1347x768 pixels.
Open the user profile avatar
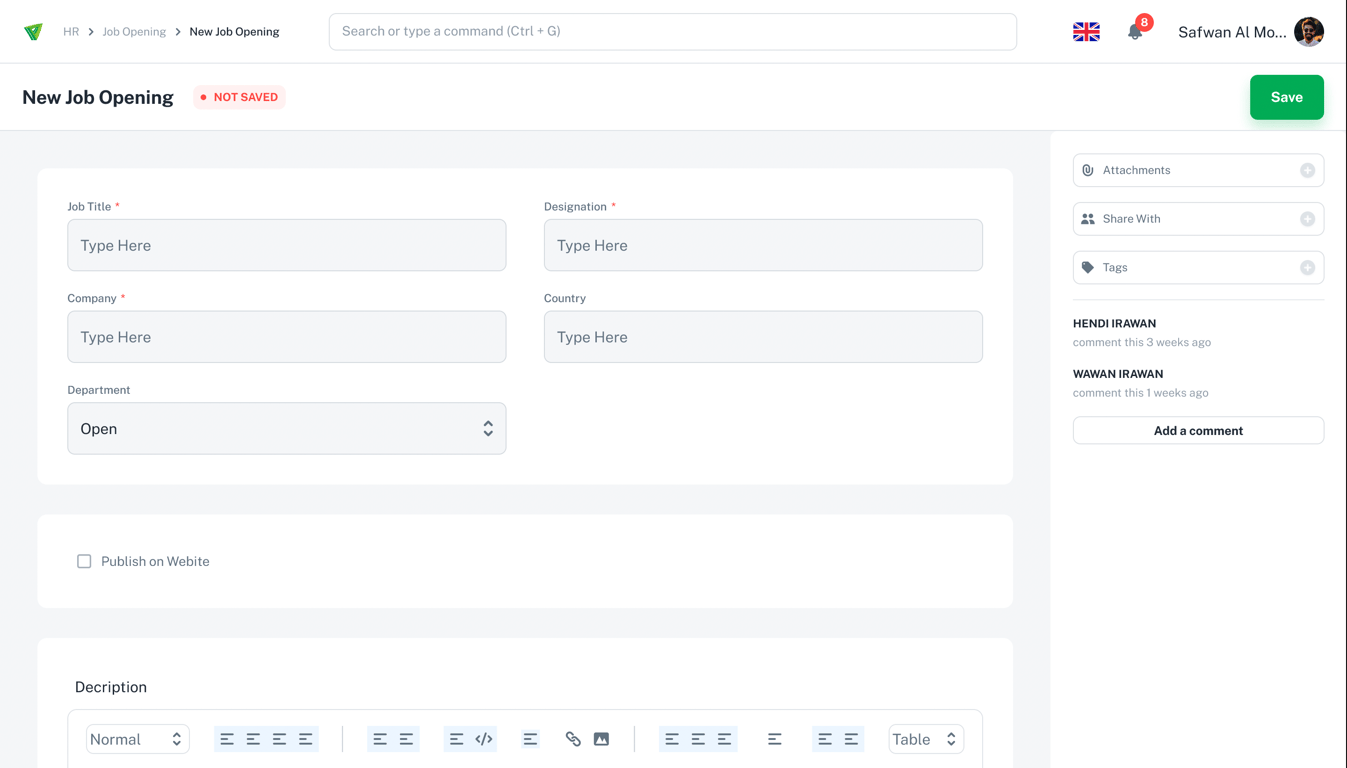tap(1308, 32)
